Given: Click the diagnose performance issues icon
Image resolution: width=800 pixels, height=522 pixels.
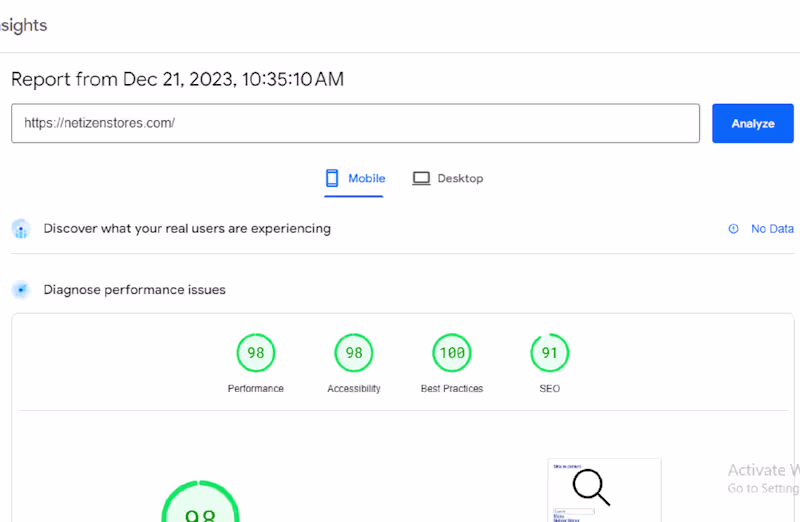Looking at the screenshot, I should (21, 290).
